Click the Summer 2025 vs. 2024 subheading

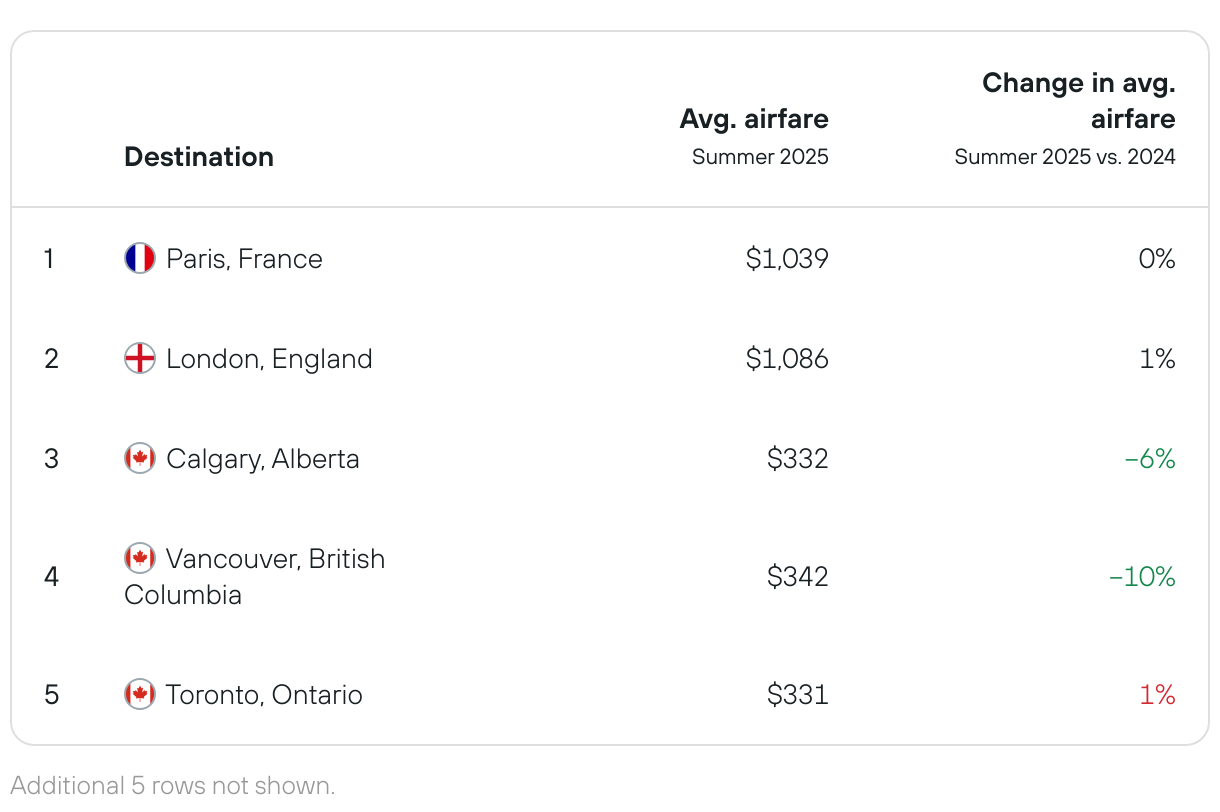tap(1065, 157)
